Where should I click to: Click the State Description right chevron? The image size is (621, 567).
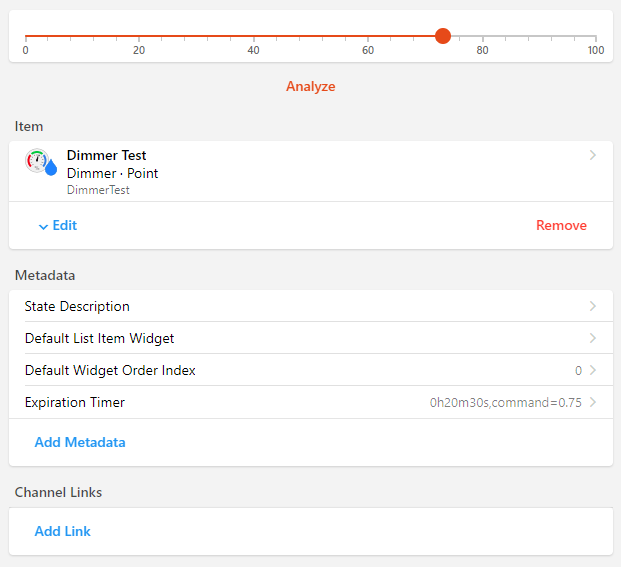click(x=593, y=306)
